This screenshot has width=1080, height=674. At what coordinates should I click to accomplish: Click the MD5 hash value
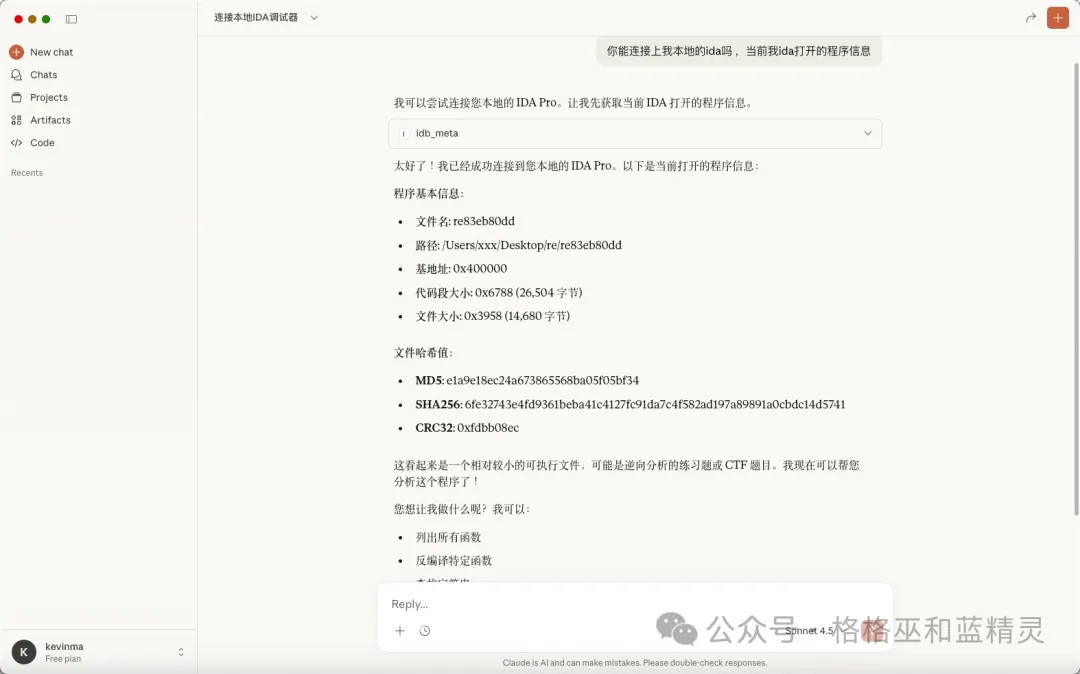coord(542,380)
